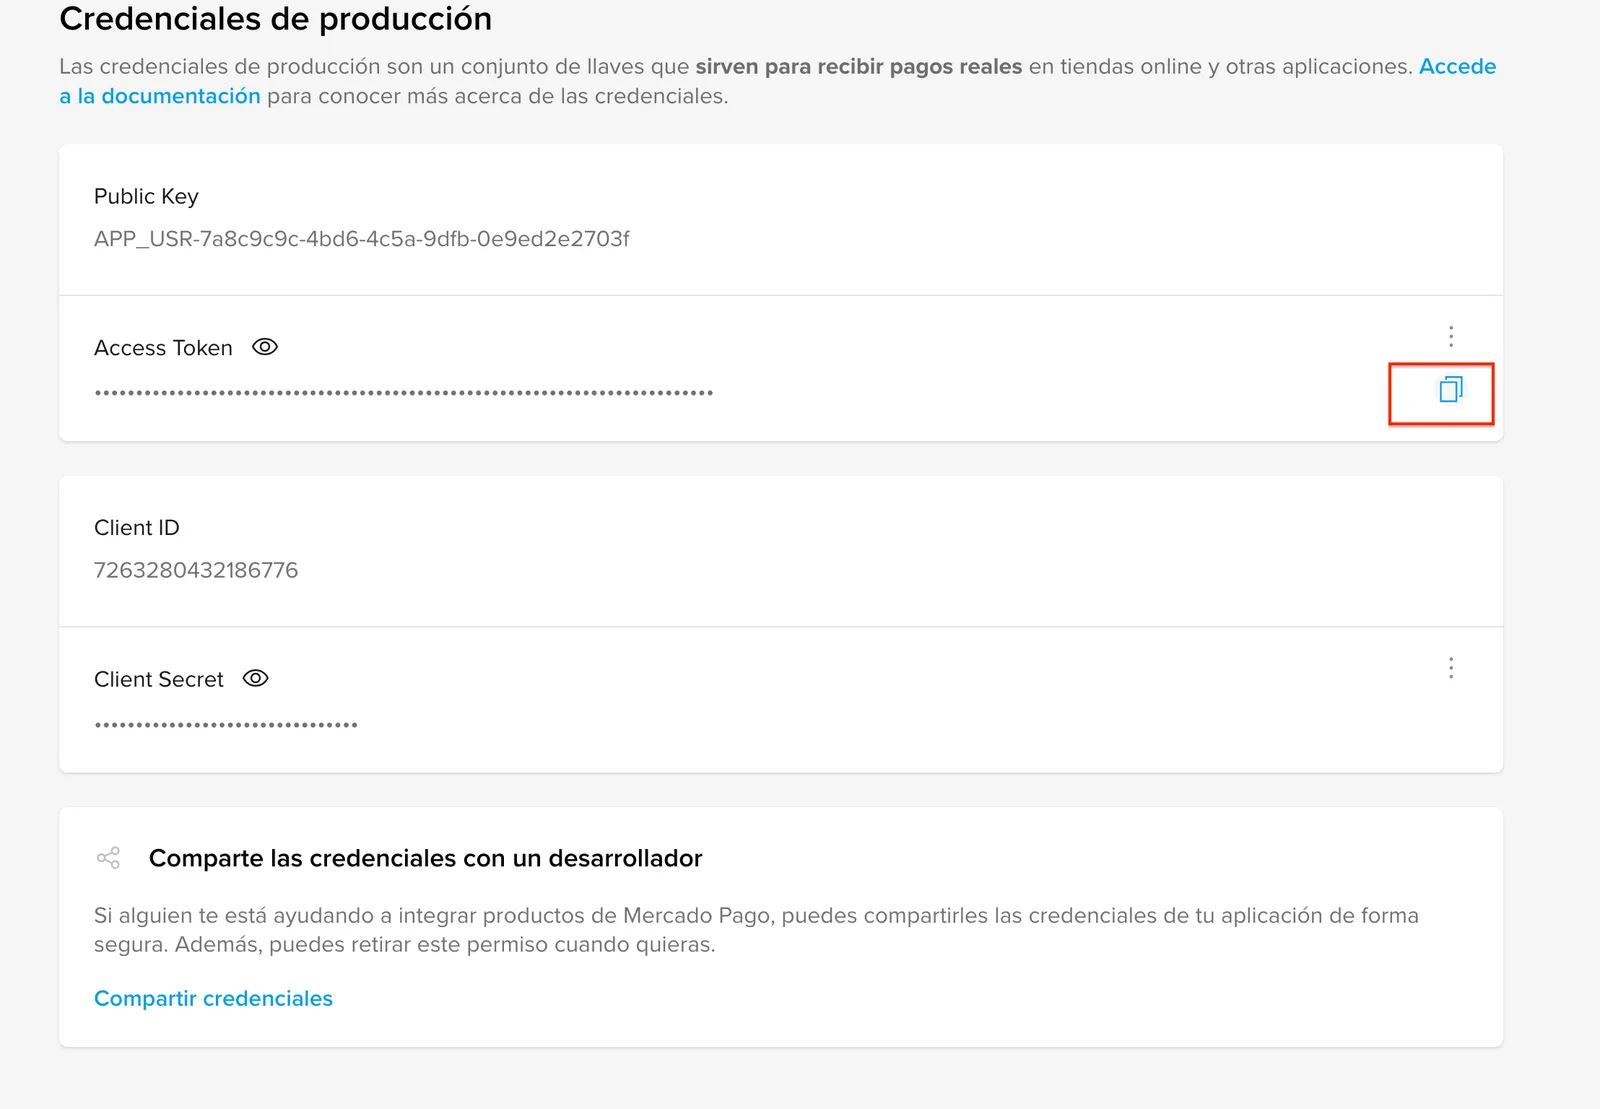The width and height of the screenshot is (1600, 1109).
Task: Click the masked Client Secret dots
Action: click(226, 725)
